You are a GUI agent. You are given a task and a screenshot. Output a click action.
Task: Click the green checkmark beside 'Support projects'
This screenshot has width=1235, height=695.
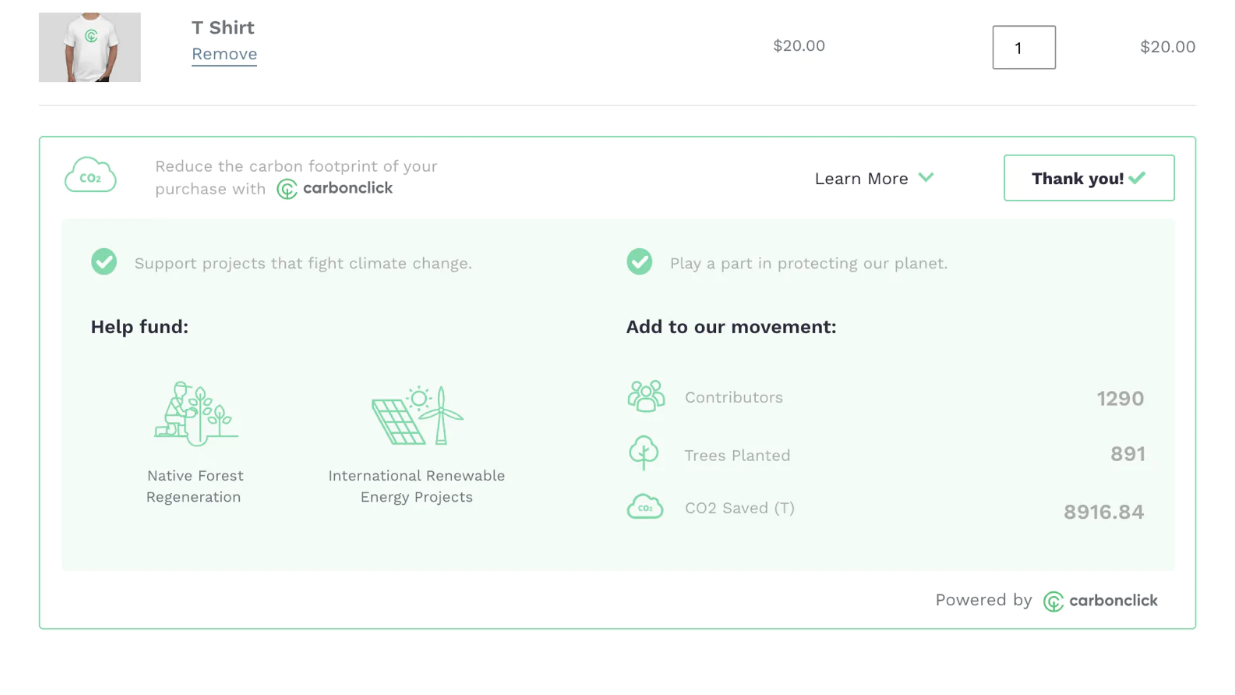[104, 263]
